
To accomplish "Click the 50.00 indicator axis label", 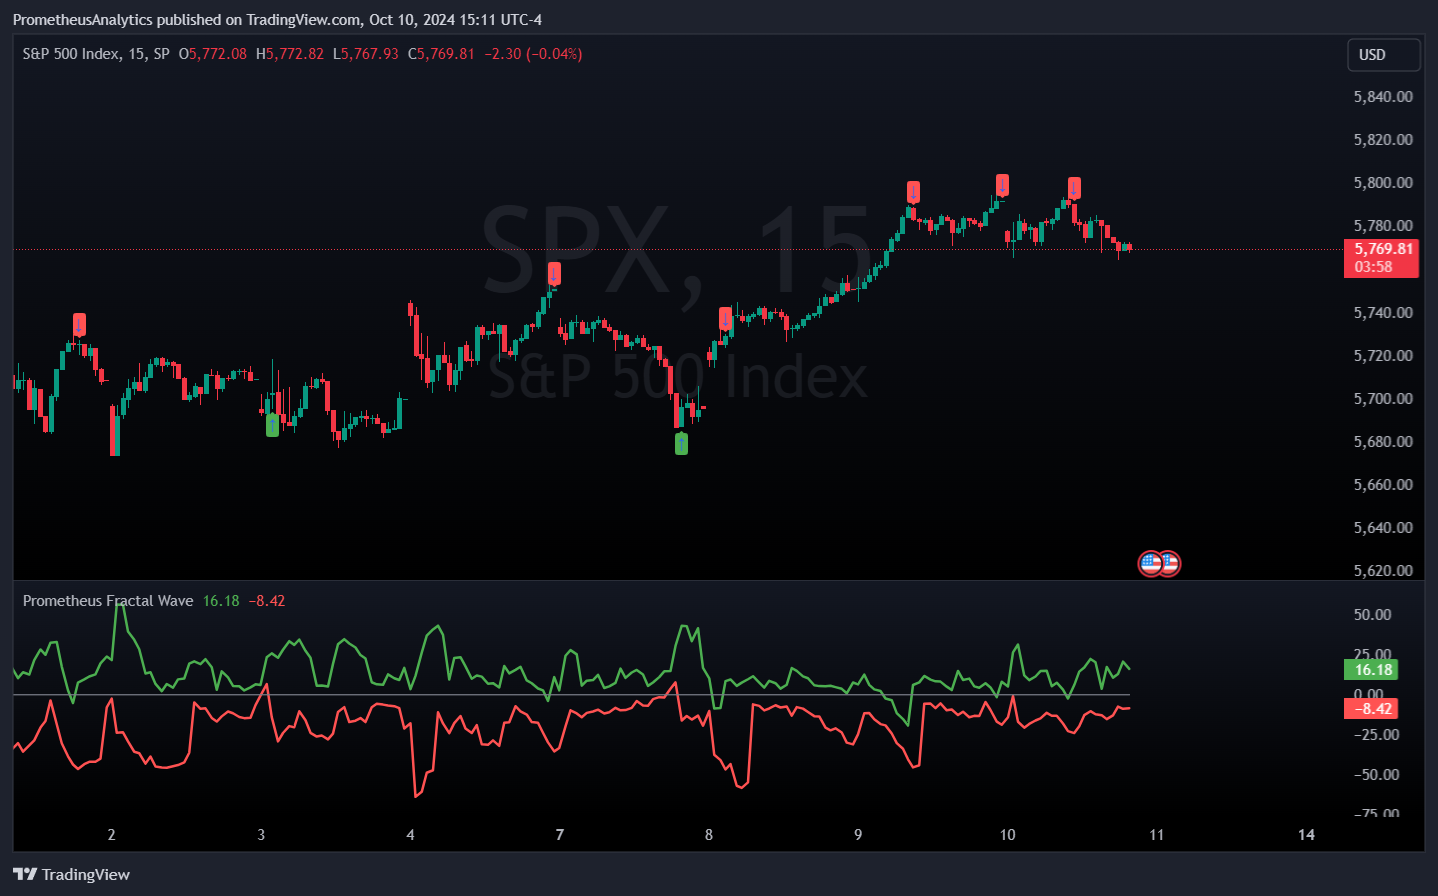I will pos(1372,615).
